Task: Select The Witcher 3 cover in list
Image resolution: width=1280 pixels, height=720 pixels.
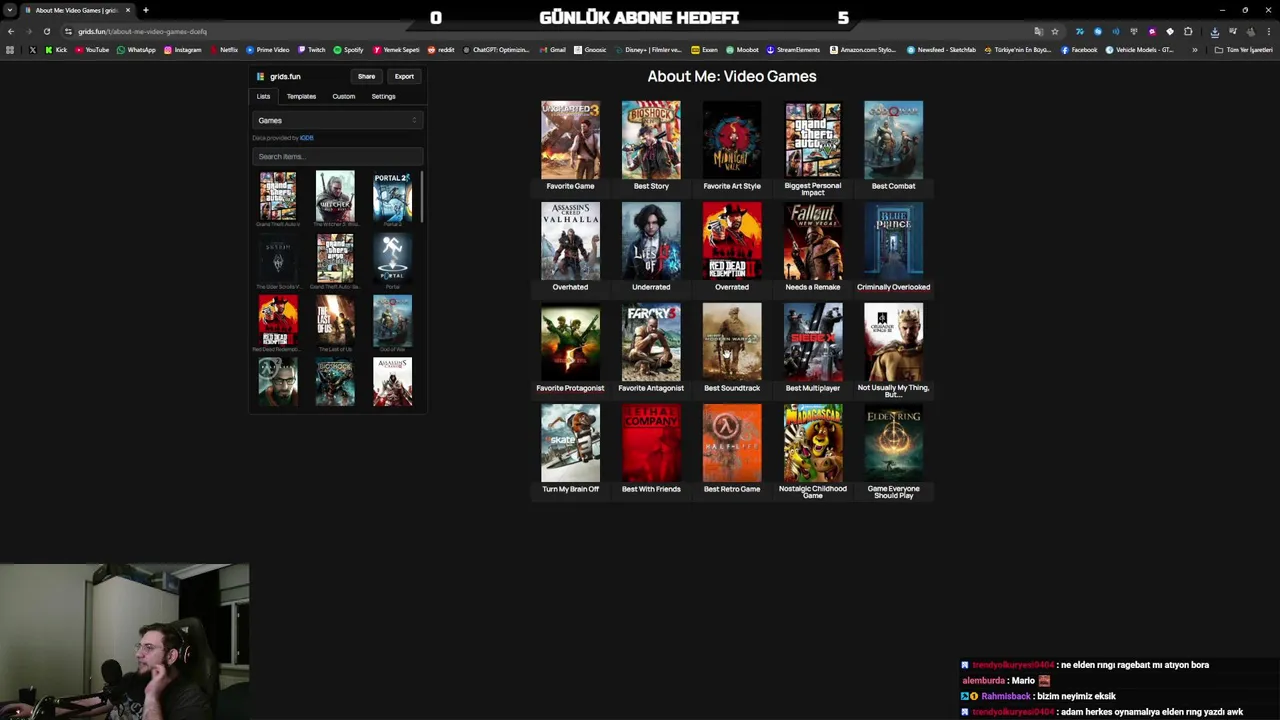Action: click(x=335, y=196)
